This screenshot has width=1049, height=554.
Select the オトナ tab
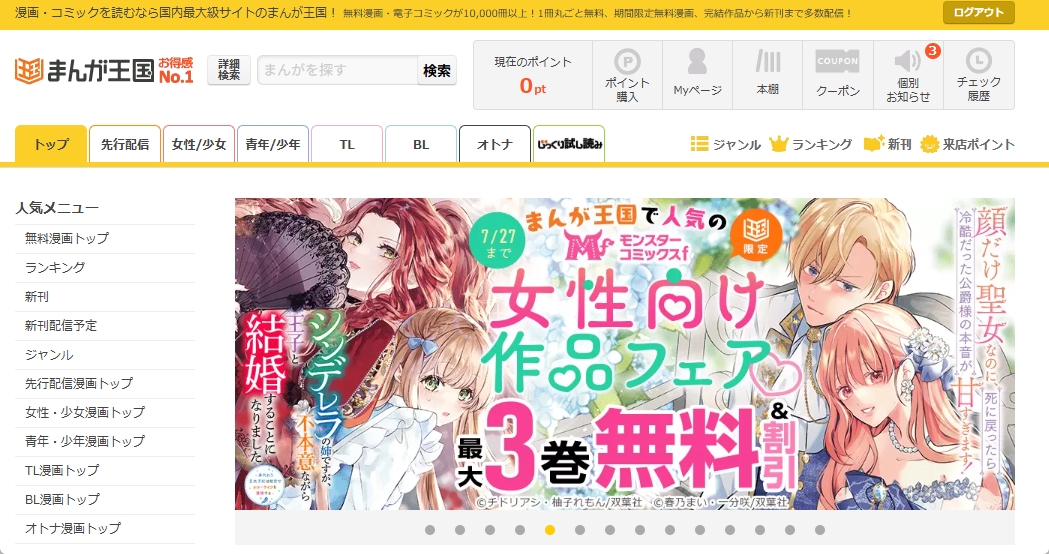[x=495, y=144]
